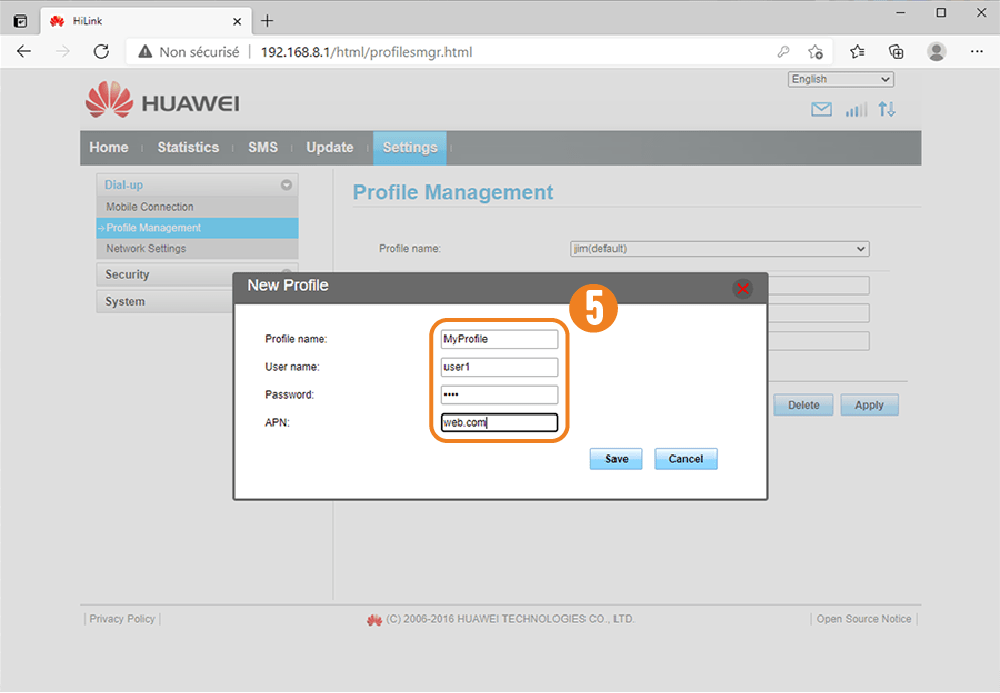Open saved passwords key icon
Viewport: 1000px width, 693px height.
[x=783, y=52]
